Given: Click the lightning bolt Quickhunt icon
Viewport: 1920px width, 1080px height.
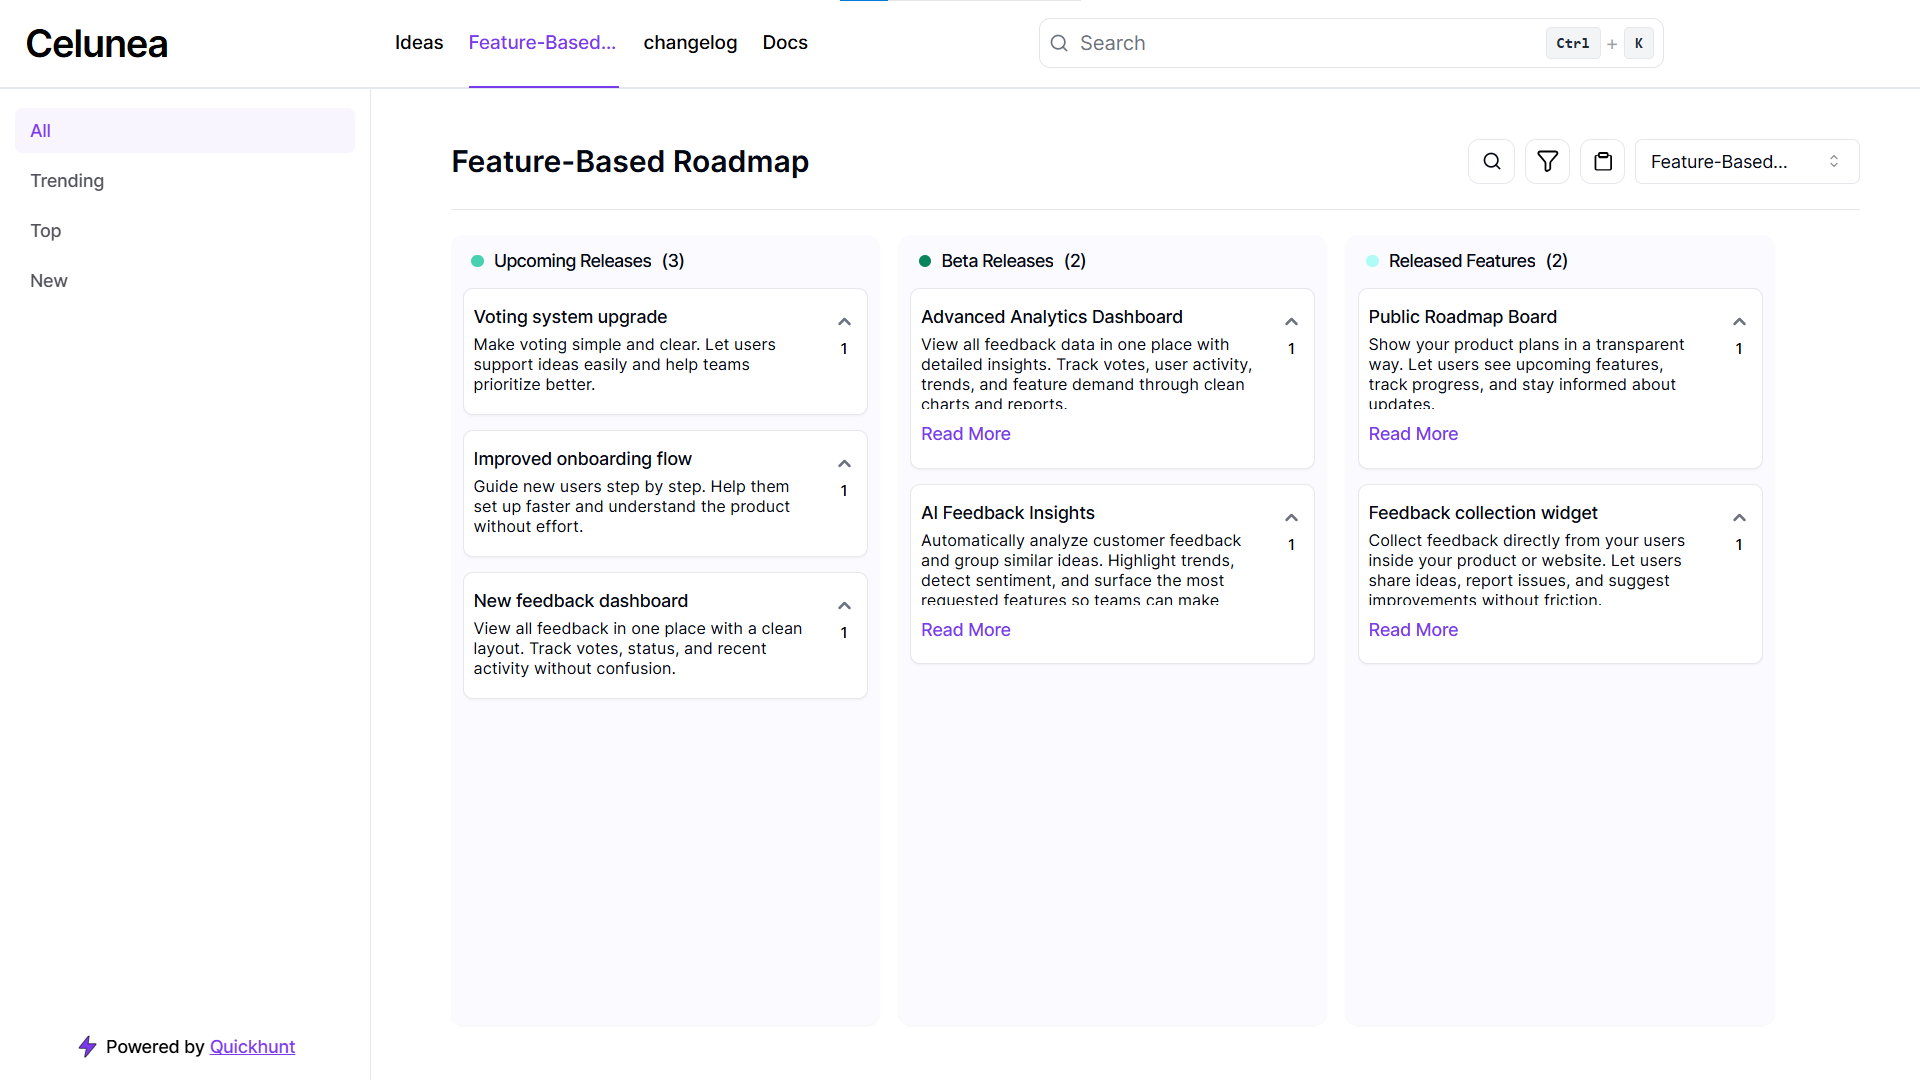Looking at the screenshot, I should (x=87, y=1046).
